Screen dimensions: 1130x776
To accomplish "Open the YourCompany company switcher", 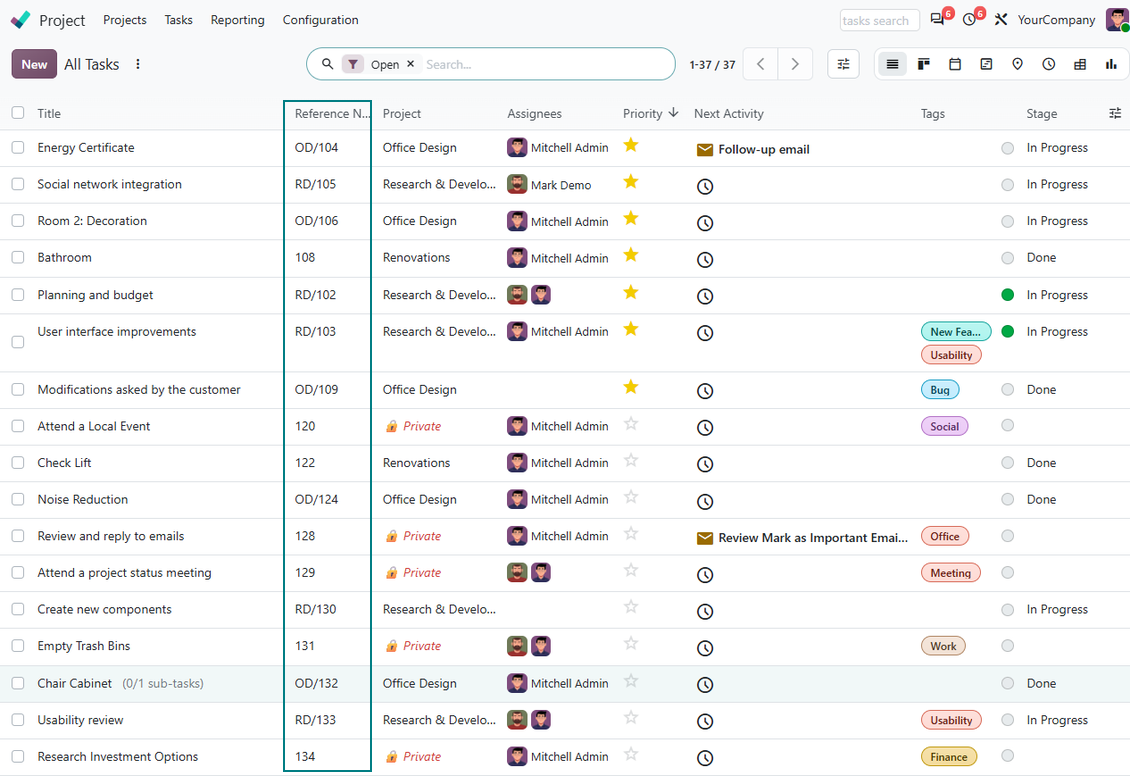I will [x=1056, y=19].
